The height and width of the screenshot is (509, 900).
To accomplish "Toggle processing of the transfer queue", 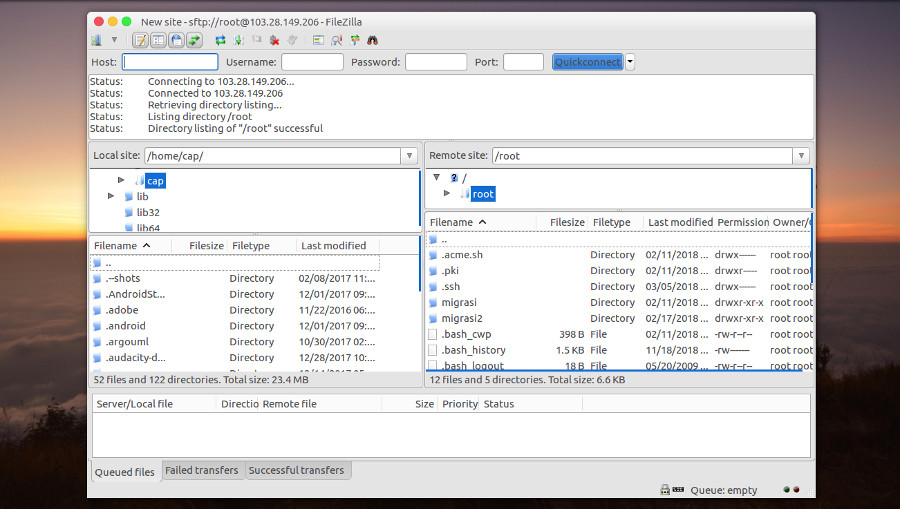I will click(x=238, y=40).
